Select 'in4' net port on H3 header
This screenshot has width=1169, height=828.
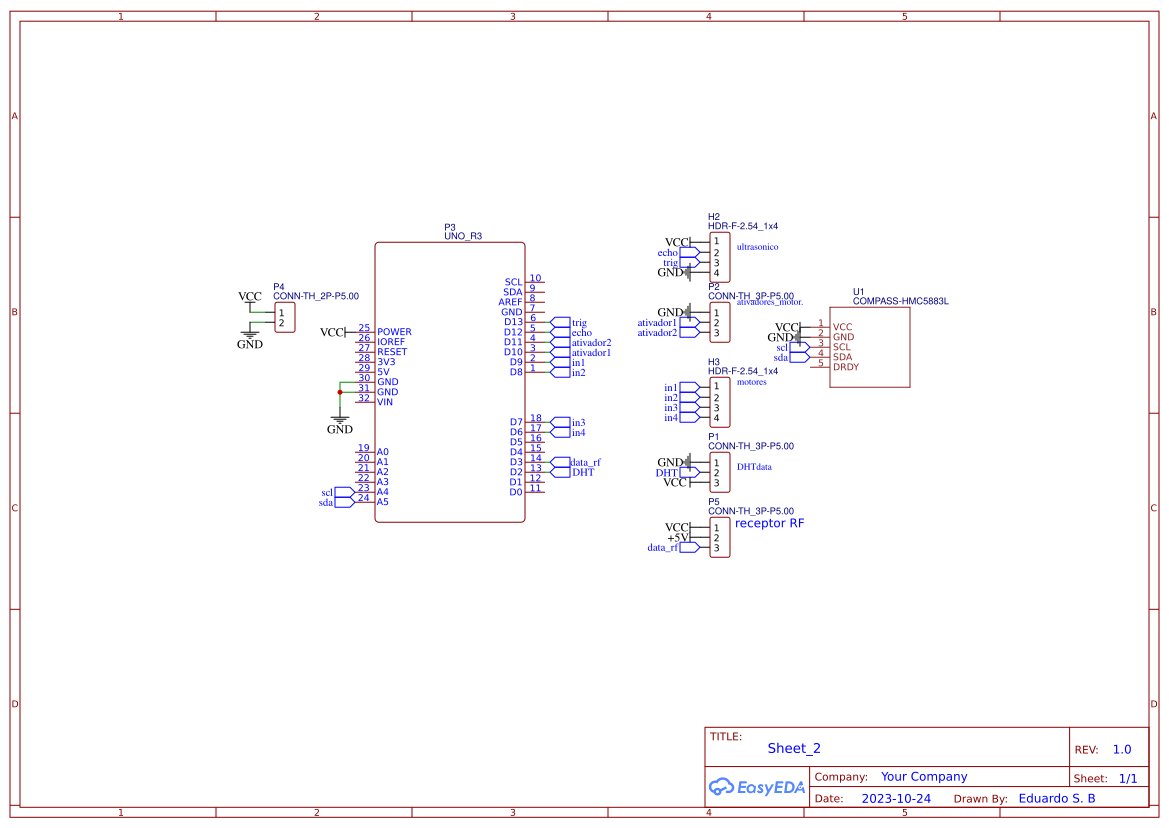(x=682, y=417)
